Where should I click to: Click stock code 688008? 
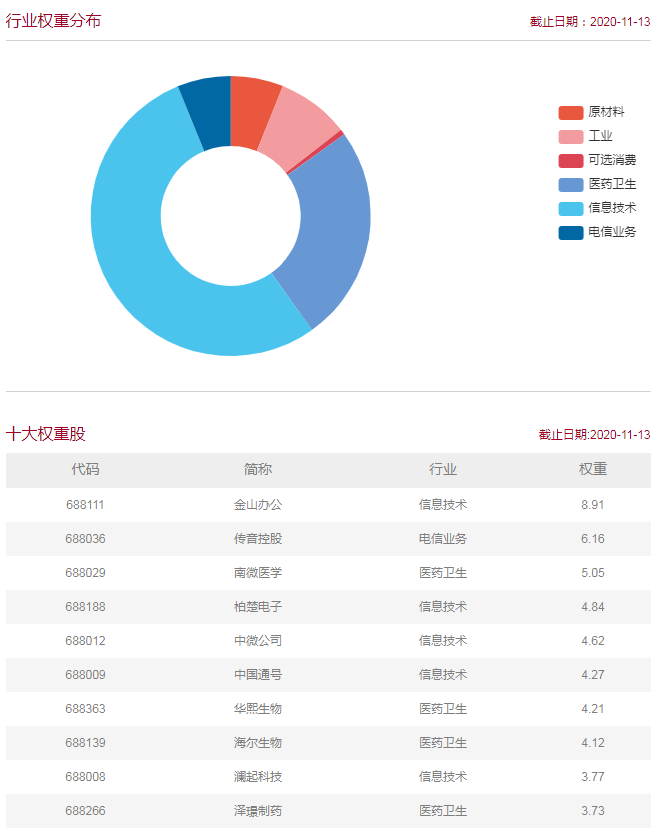[85, 776]
